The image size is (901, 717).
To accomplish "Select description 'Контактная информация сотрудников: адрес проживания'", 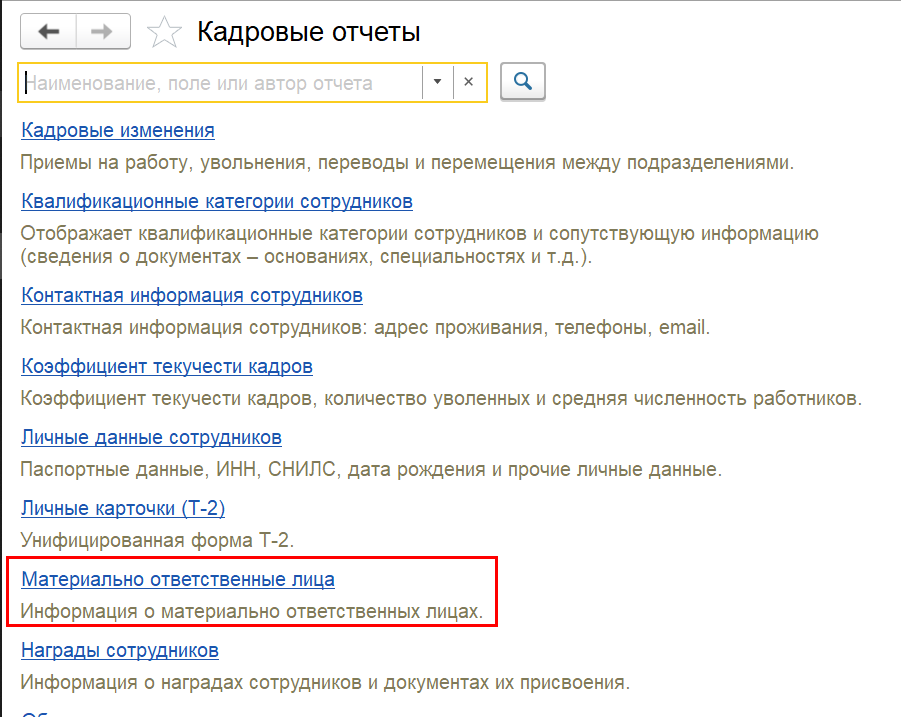I will 365,328.
